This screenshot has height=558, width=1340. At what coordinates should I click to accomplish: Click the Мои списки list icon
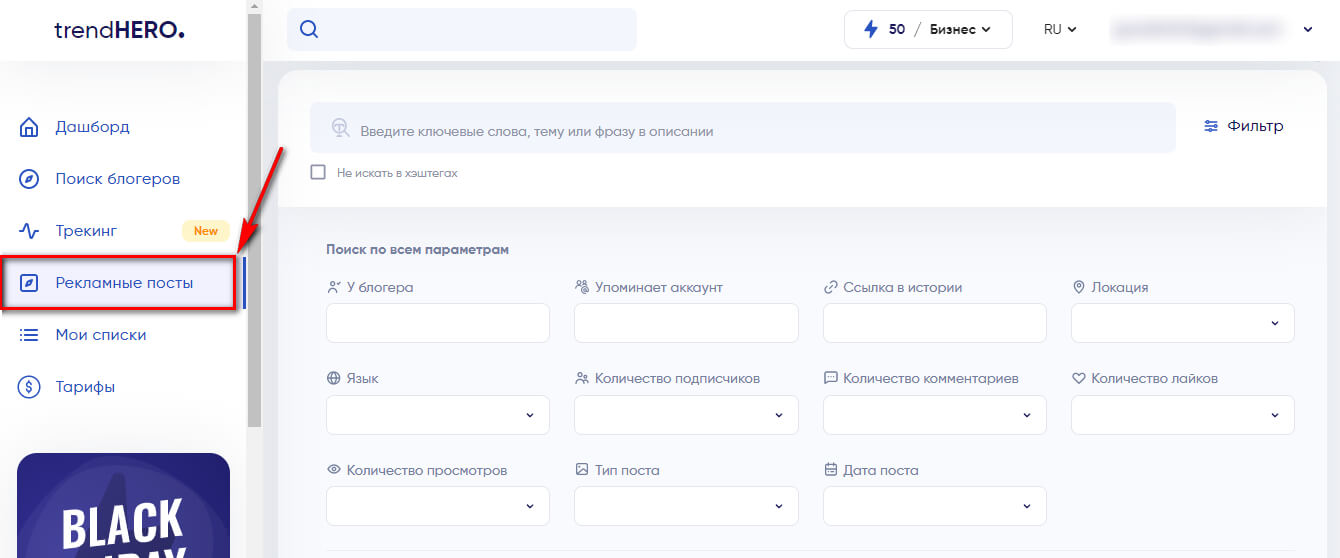(30, 335)
